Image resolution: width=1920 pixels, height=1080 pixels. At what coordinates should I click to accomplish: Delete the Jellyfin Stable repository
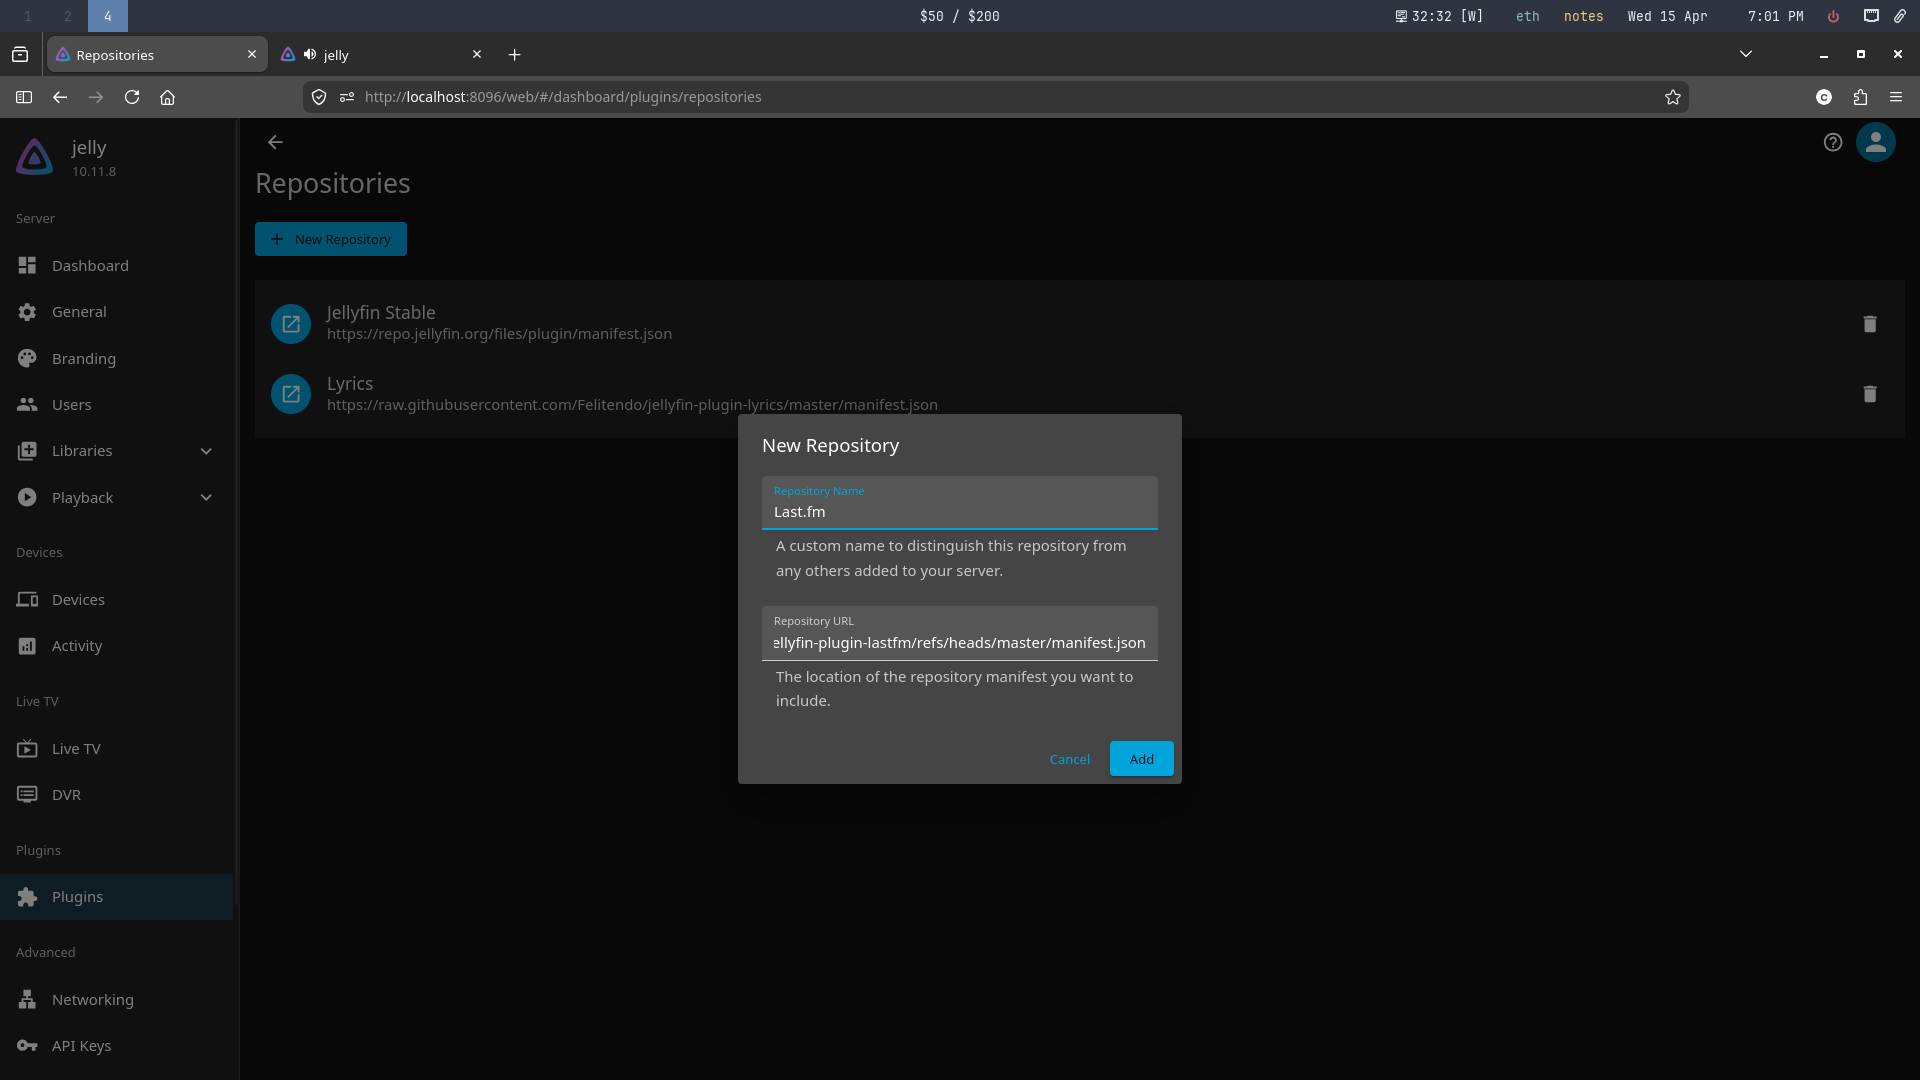pyautogui.click(x=1870, y=323)
